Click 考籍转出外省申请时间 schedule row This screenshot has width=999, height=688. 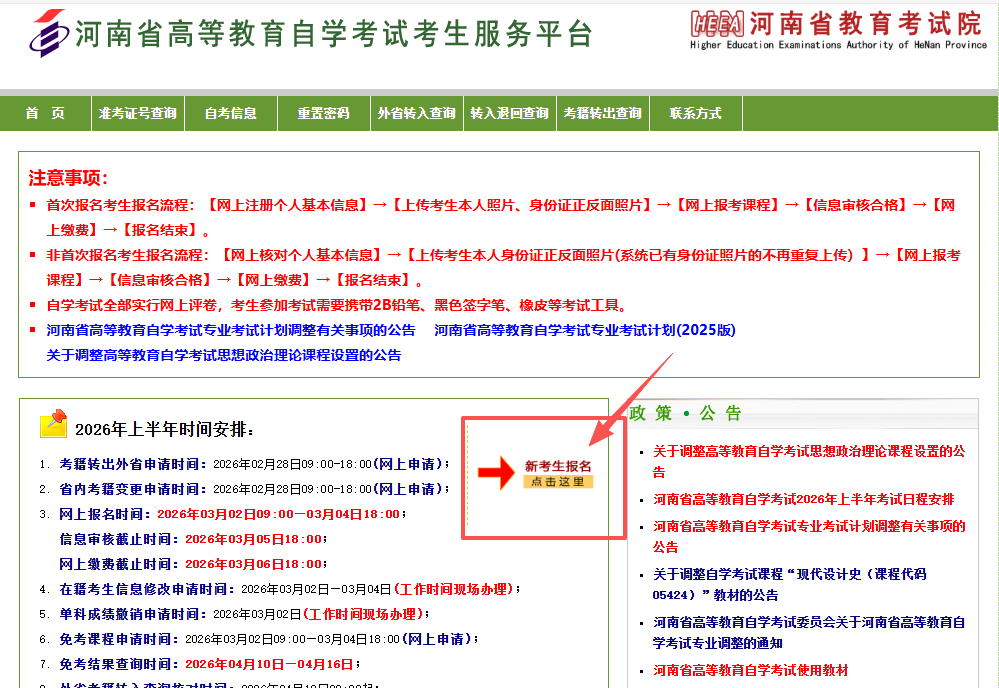coord(254,464)
